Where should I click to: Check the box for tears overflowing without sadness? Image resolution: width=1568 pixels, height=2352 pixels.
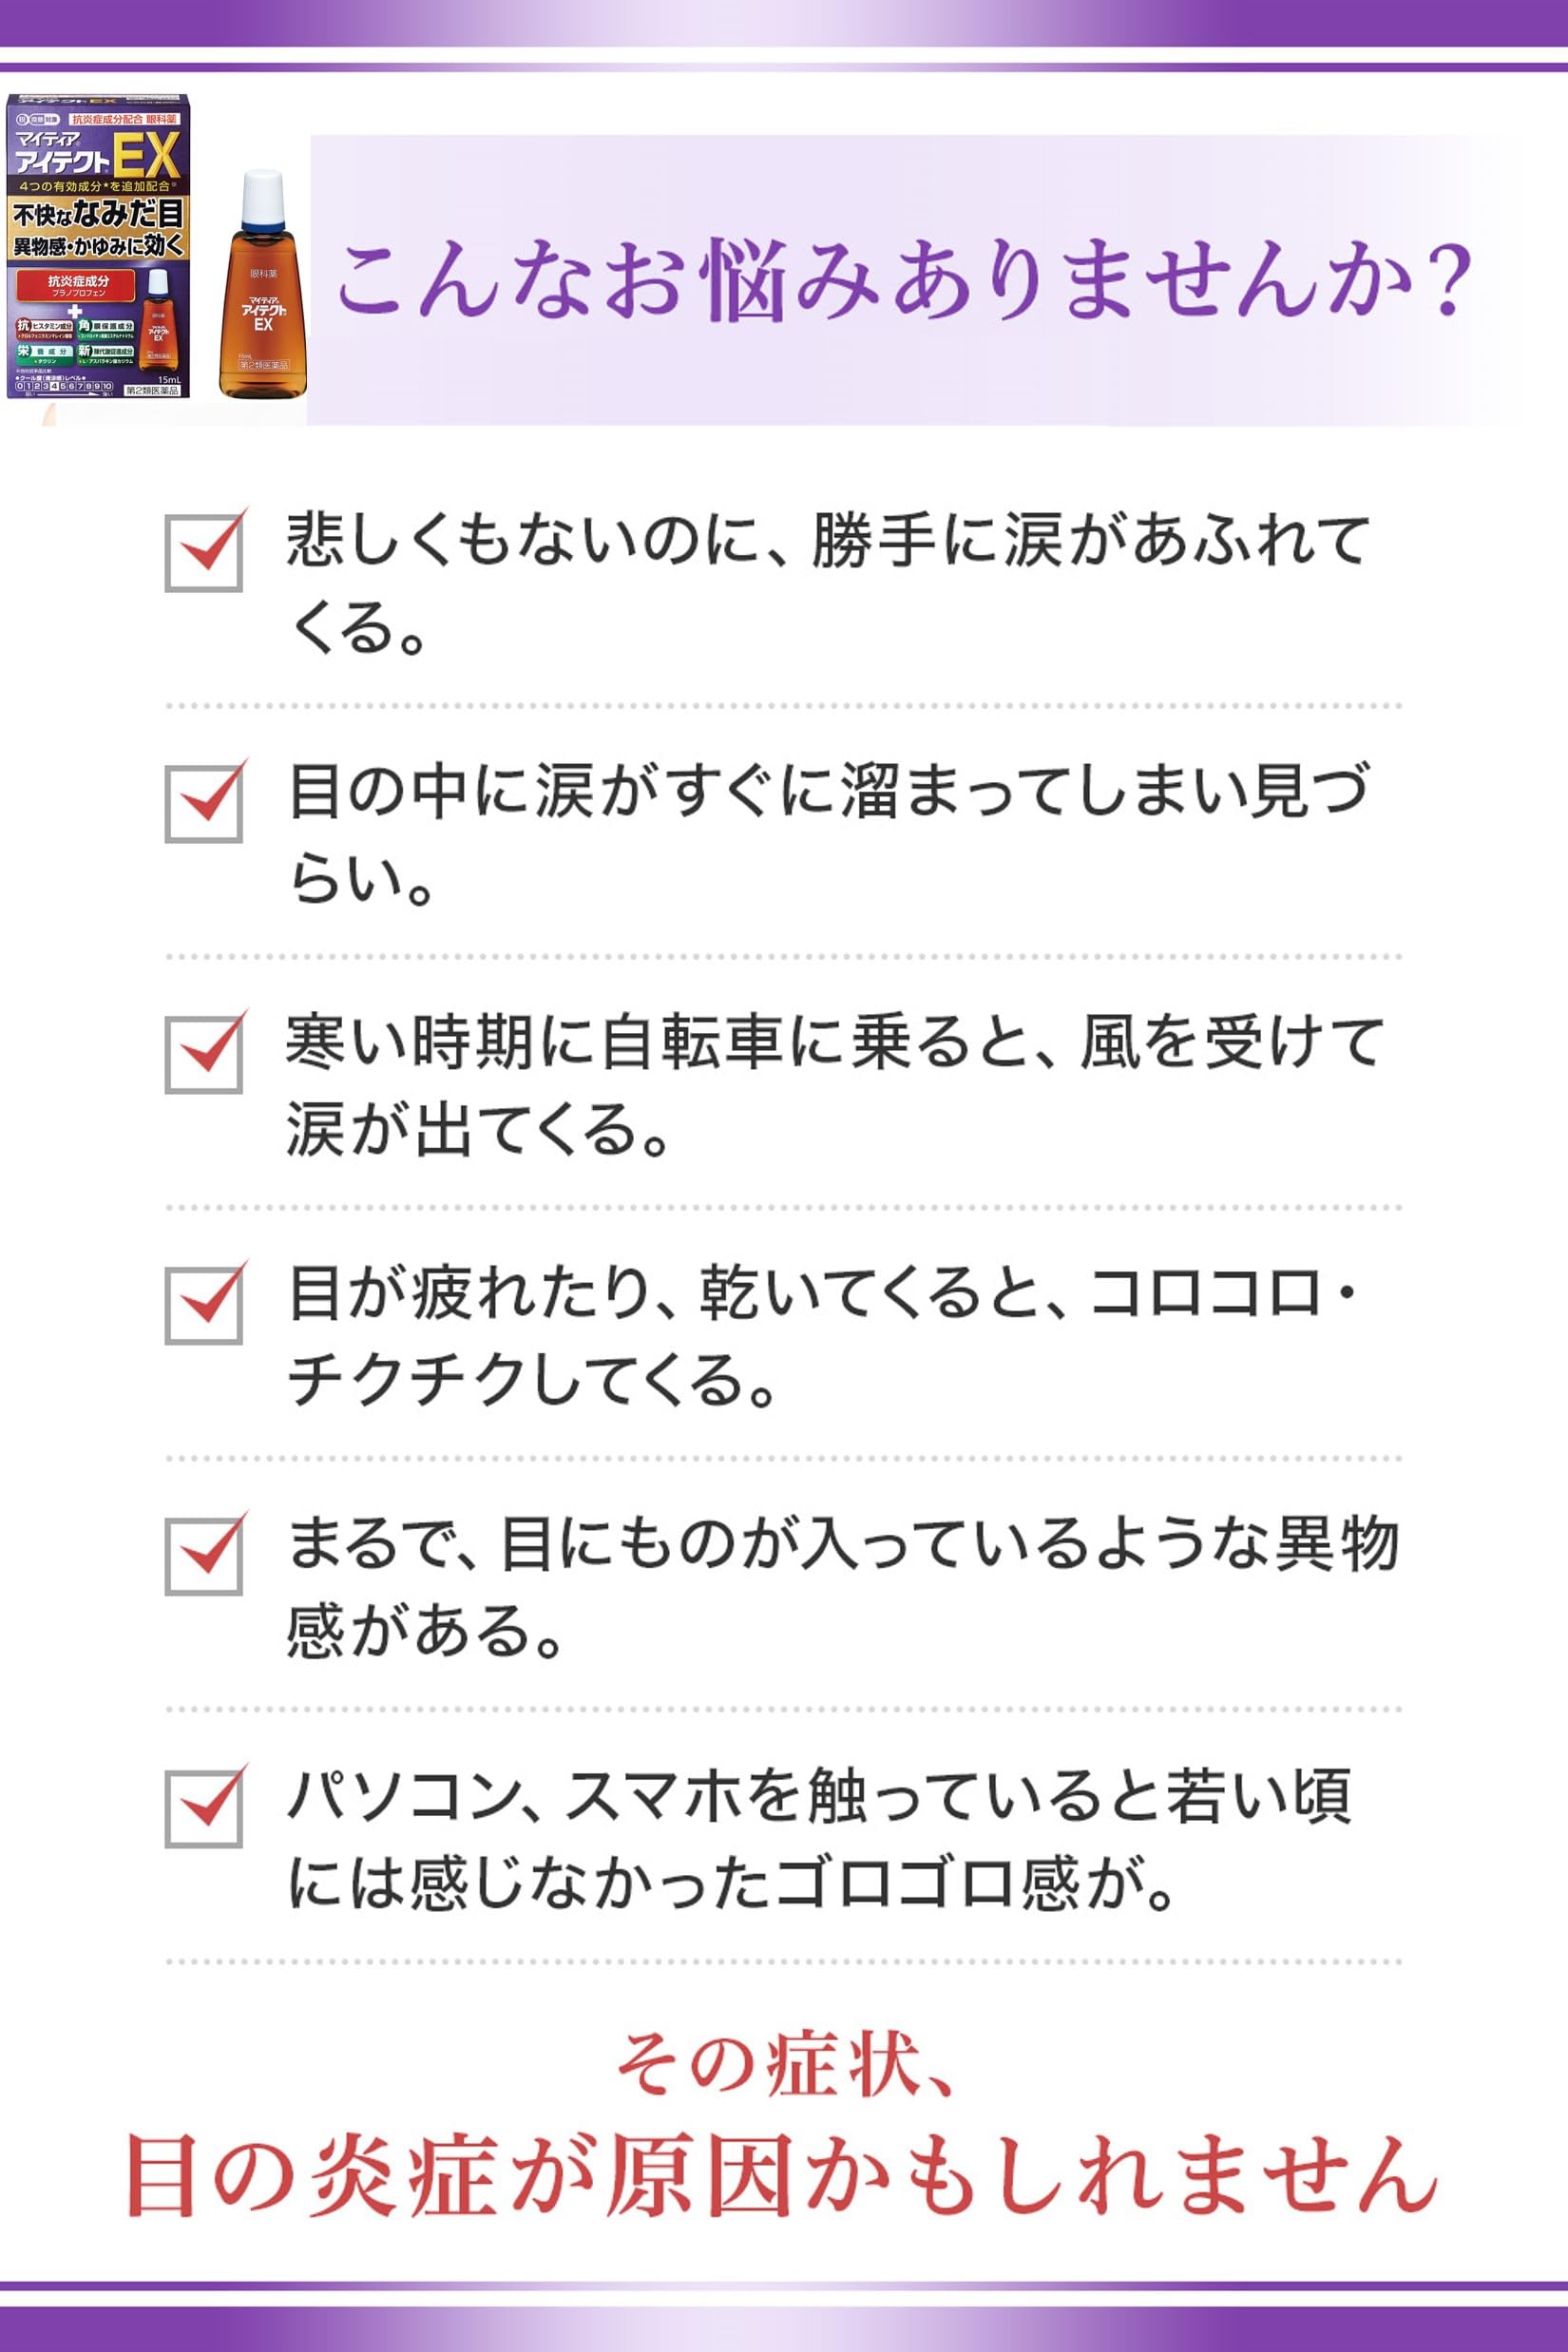click(204, 553)
